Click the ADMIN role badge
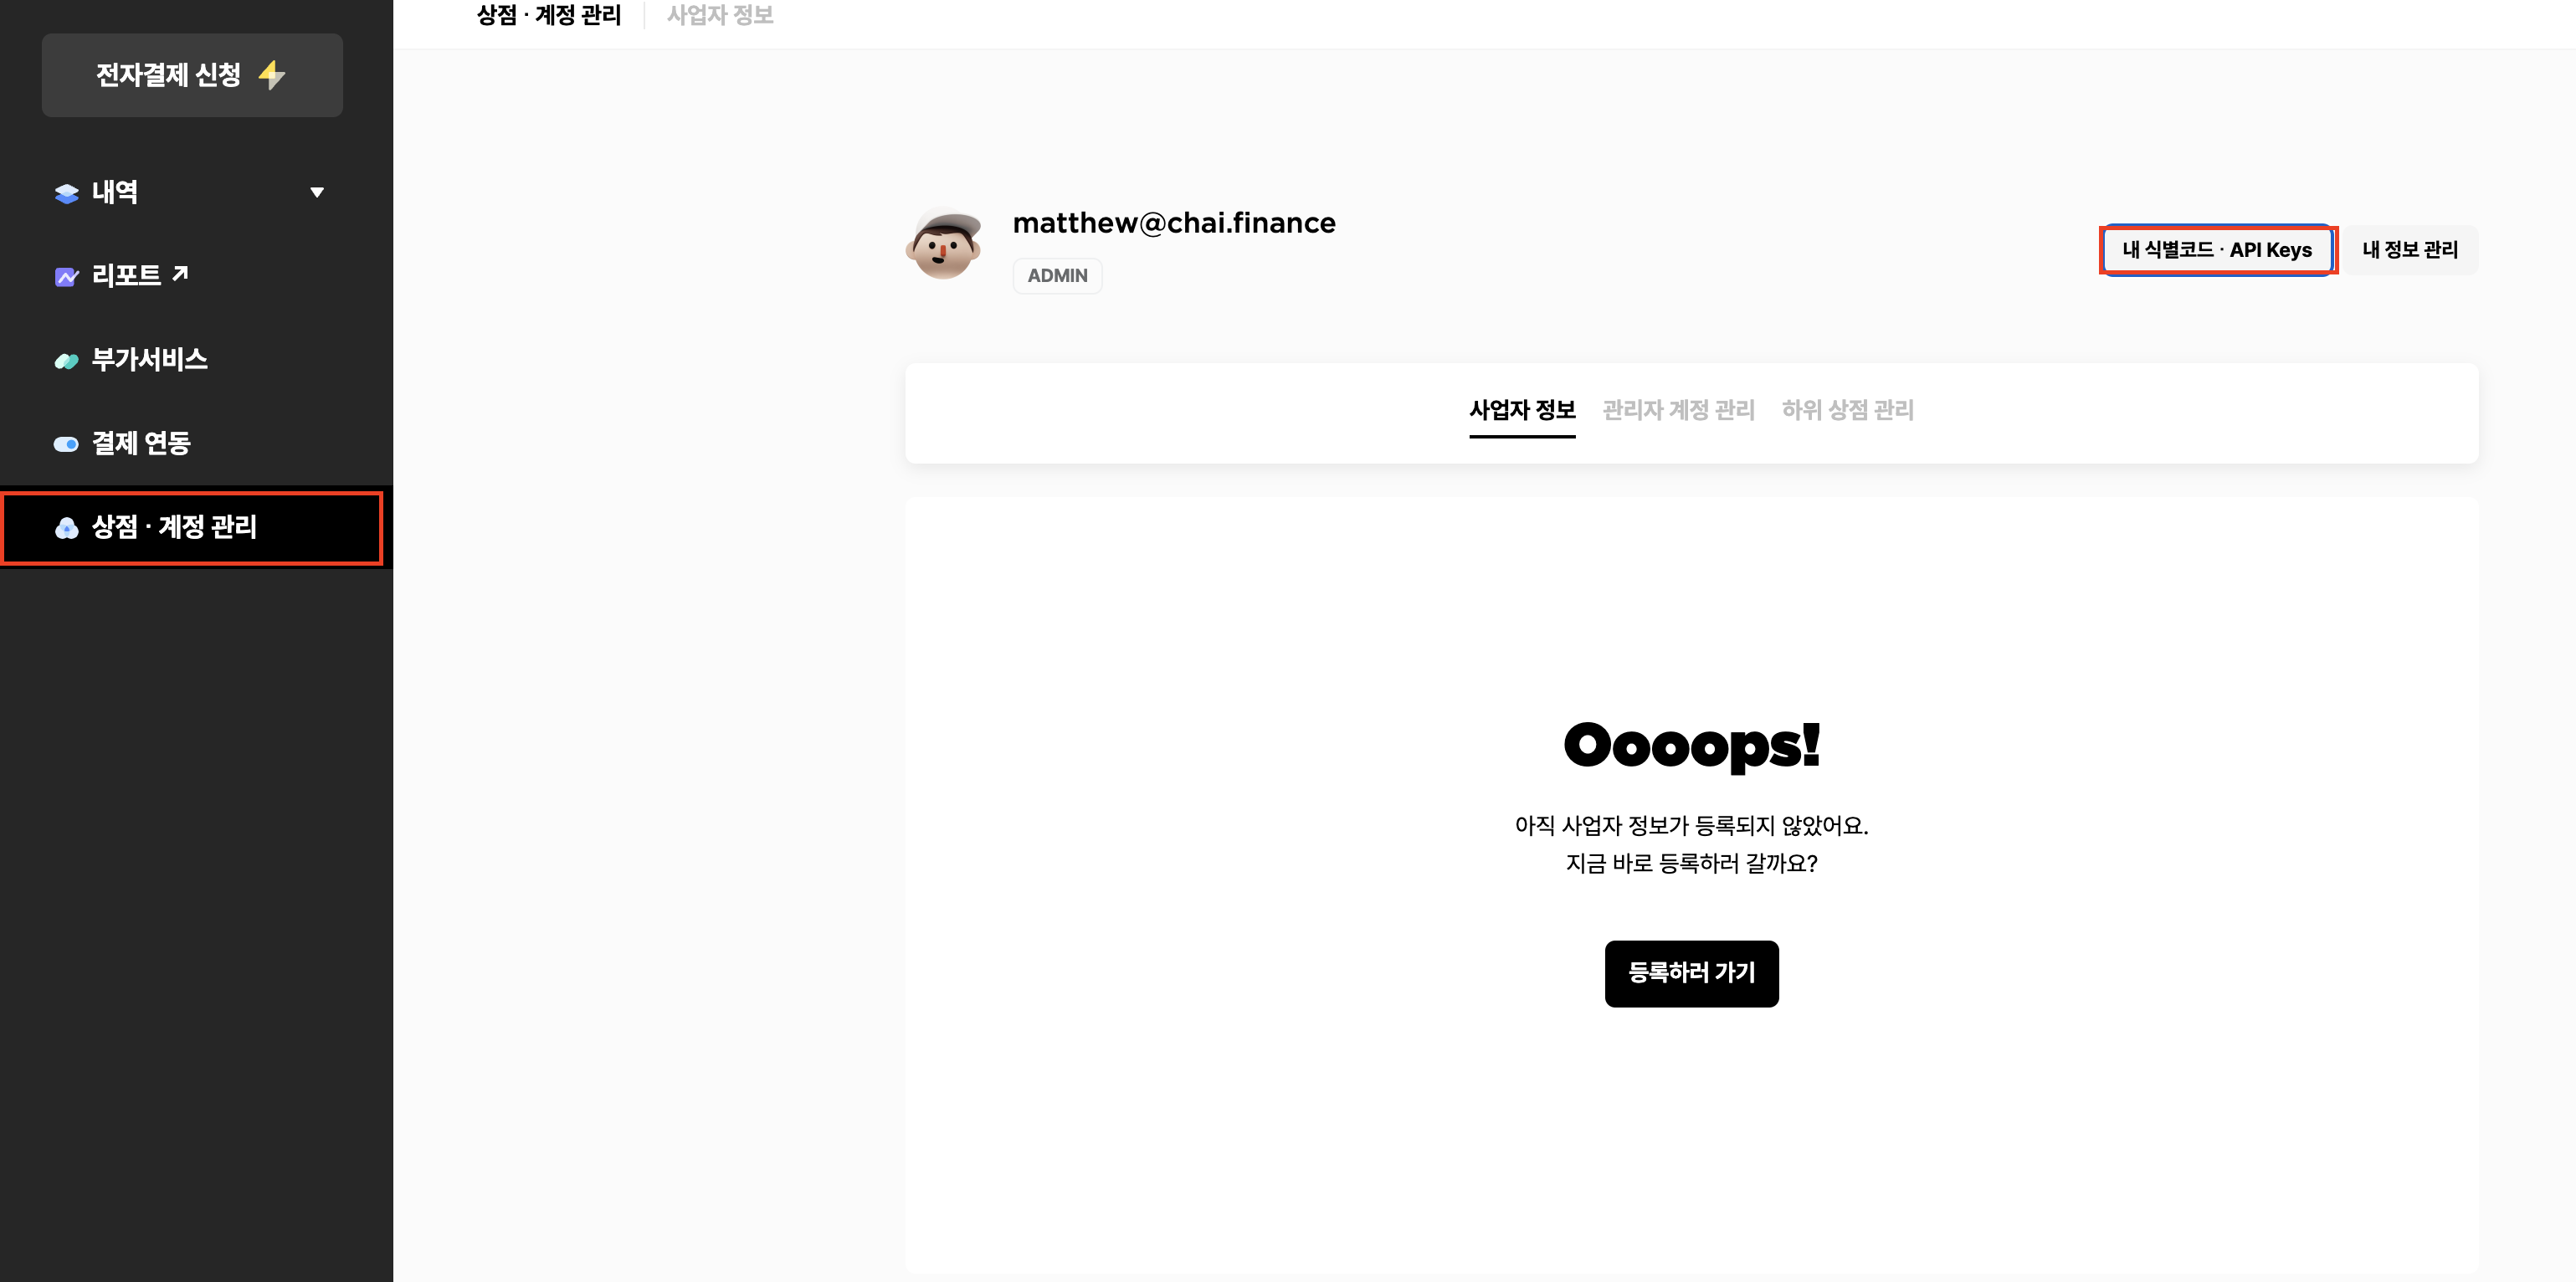The width and height of the screenshot is (2576, 1282). (x=1057, y=276)
